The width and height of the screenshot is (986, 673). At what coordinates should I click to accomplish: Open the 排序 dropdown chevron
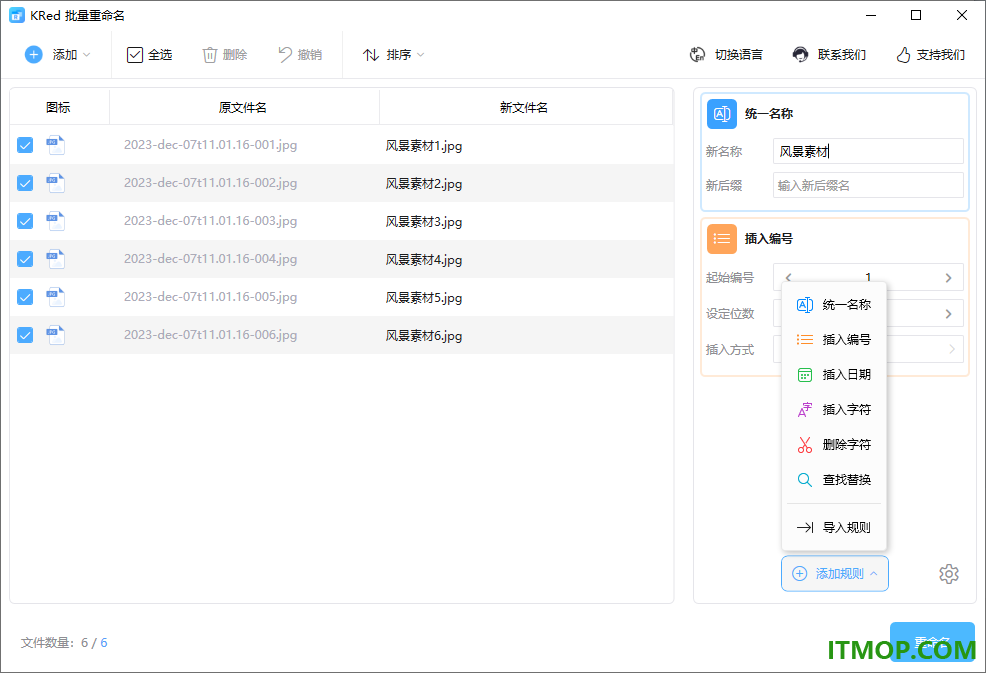[x=421, y=55]
